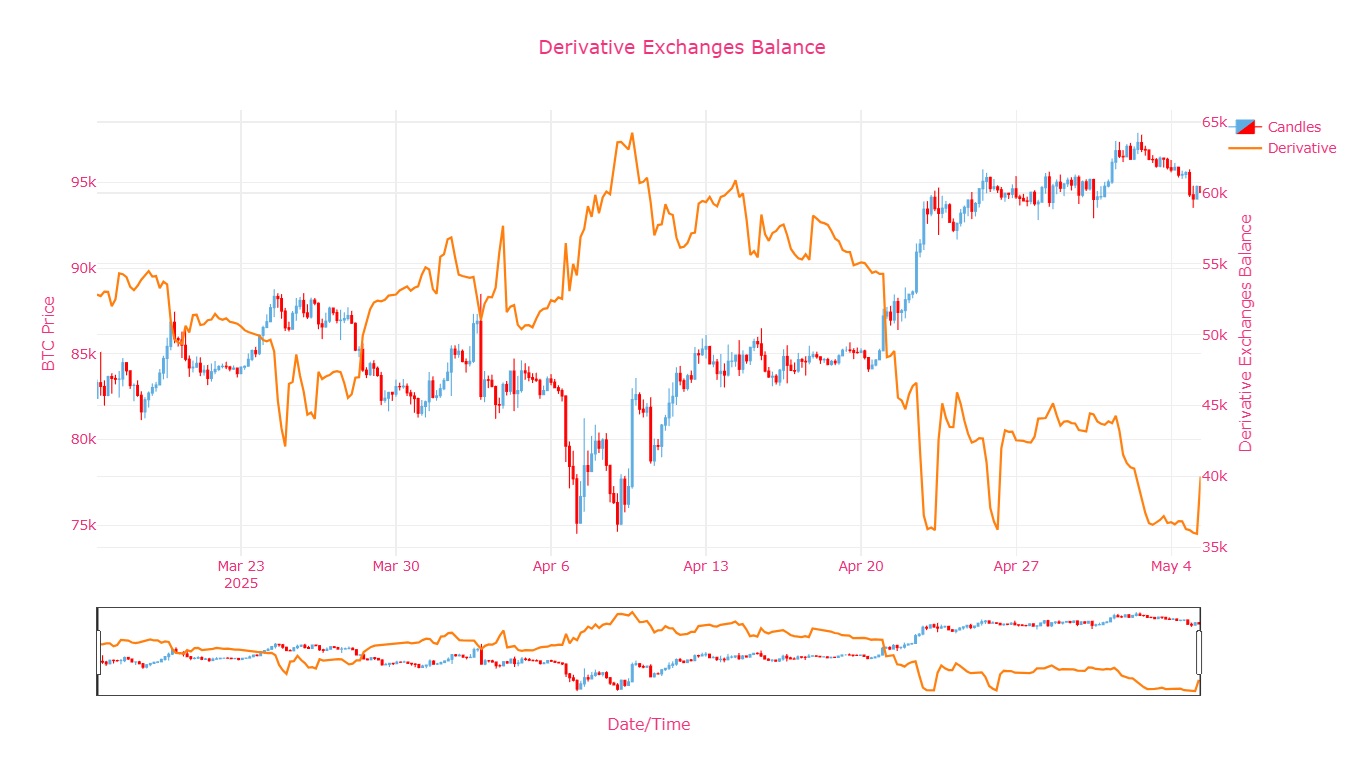This screenshot has height=766, width=1346.
Task: Click the Candles legend candlestick icon
Action: point(1246,127)
